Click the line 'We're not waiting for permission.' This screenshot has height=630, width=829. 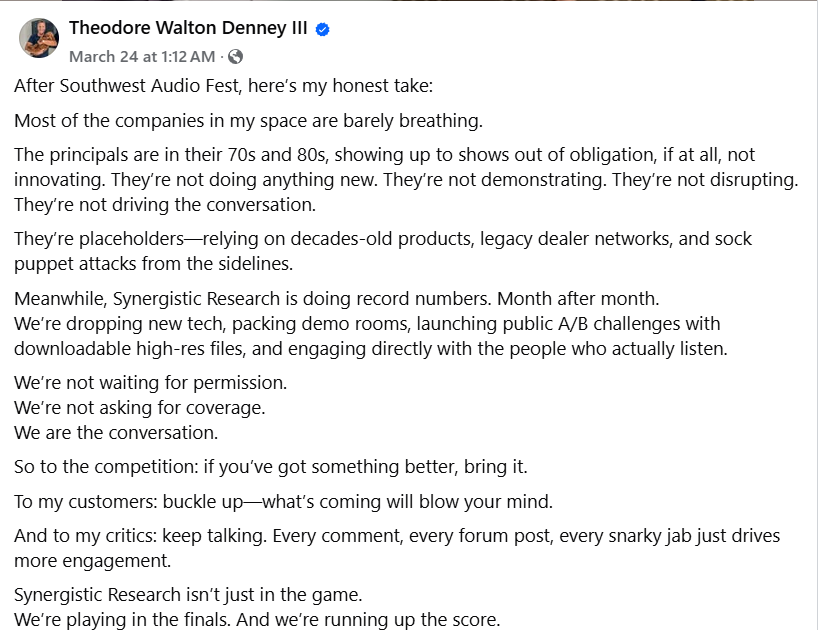pos(151,383)
